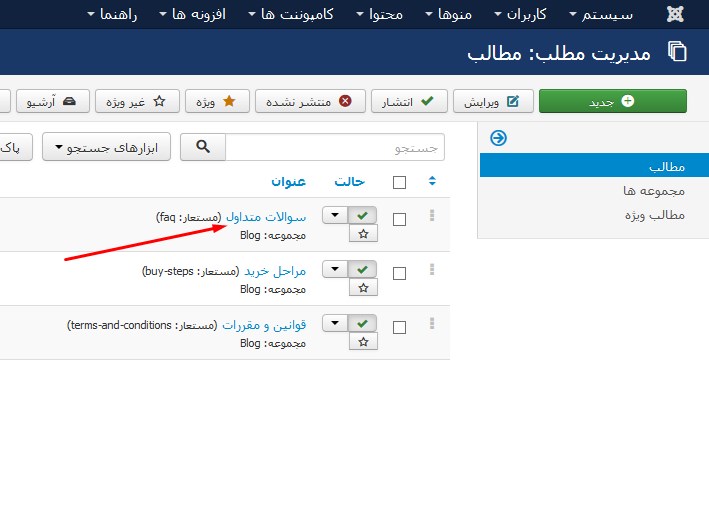
Task: Open the کاربران menu
Action: pos(520,14)
